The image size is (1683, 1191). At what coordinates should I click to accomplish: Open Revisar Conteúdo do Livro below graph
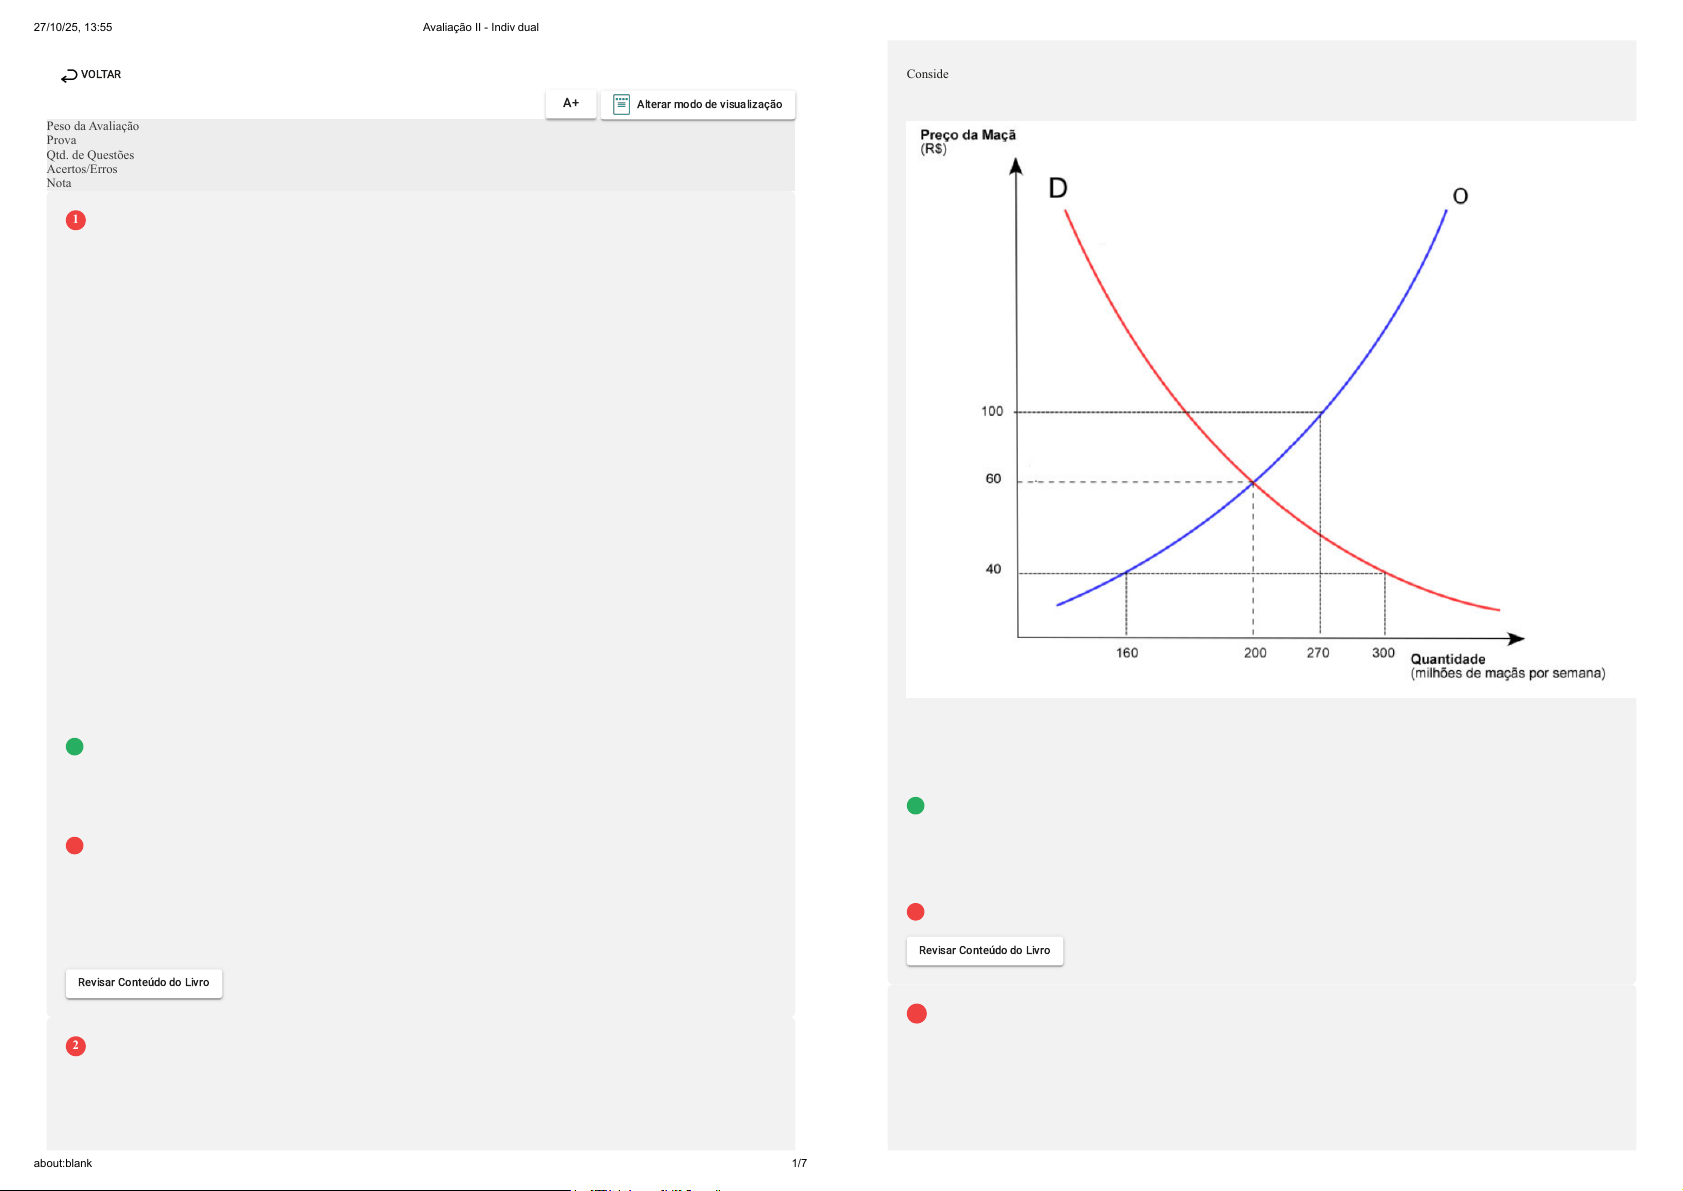click(x=984, y=951)
